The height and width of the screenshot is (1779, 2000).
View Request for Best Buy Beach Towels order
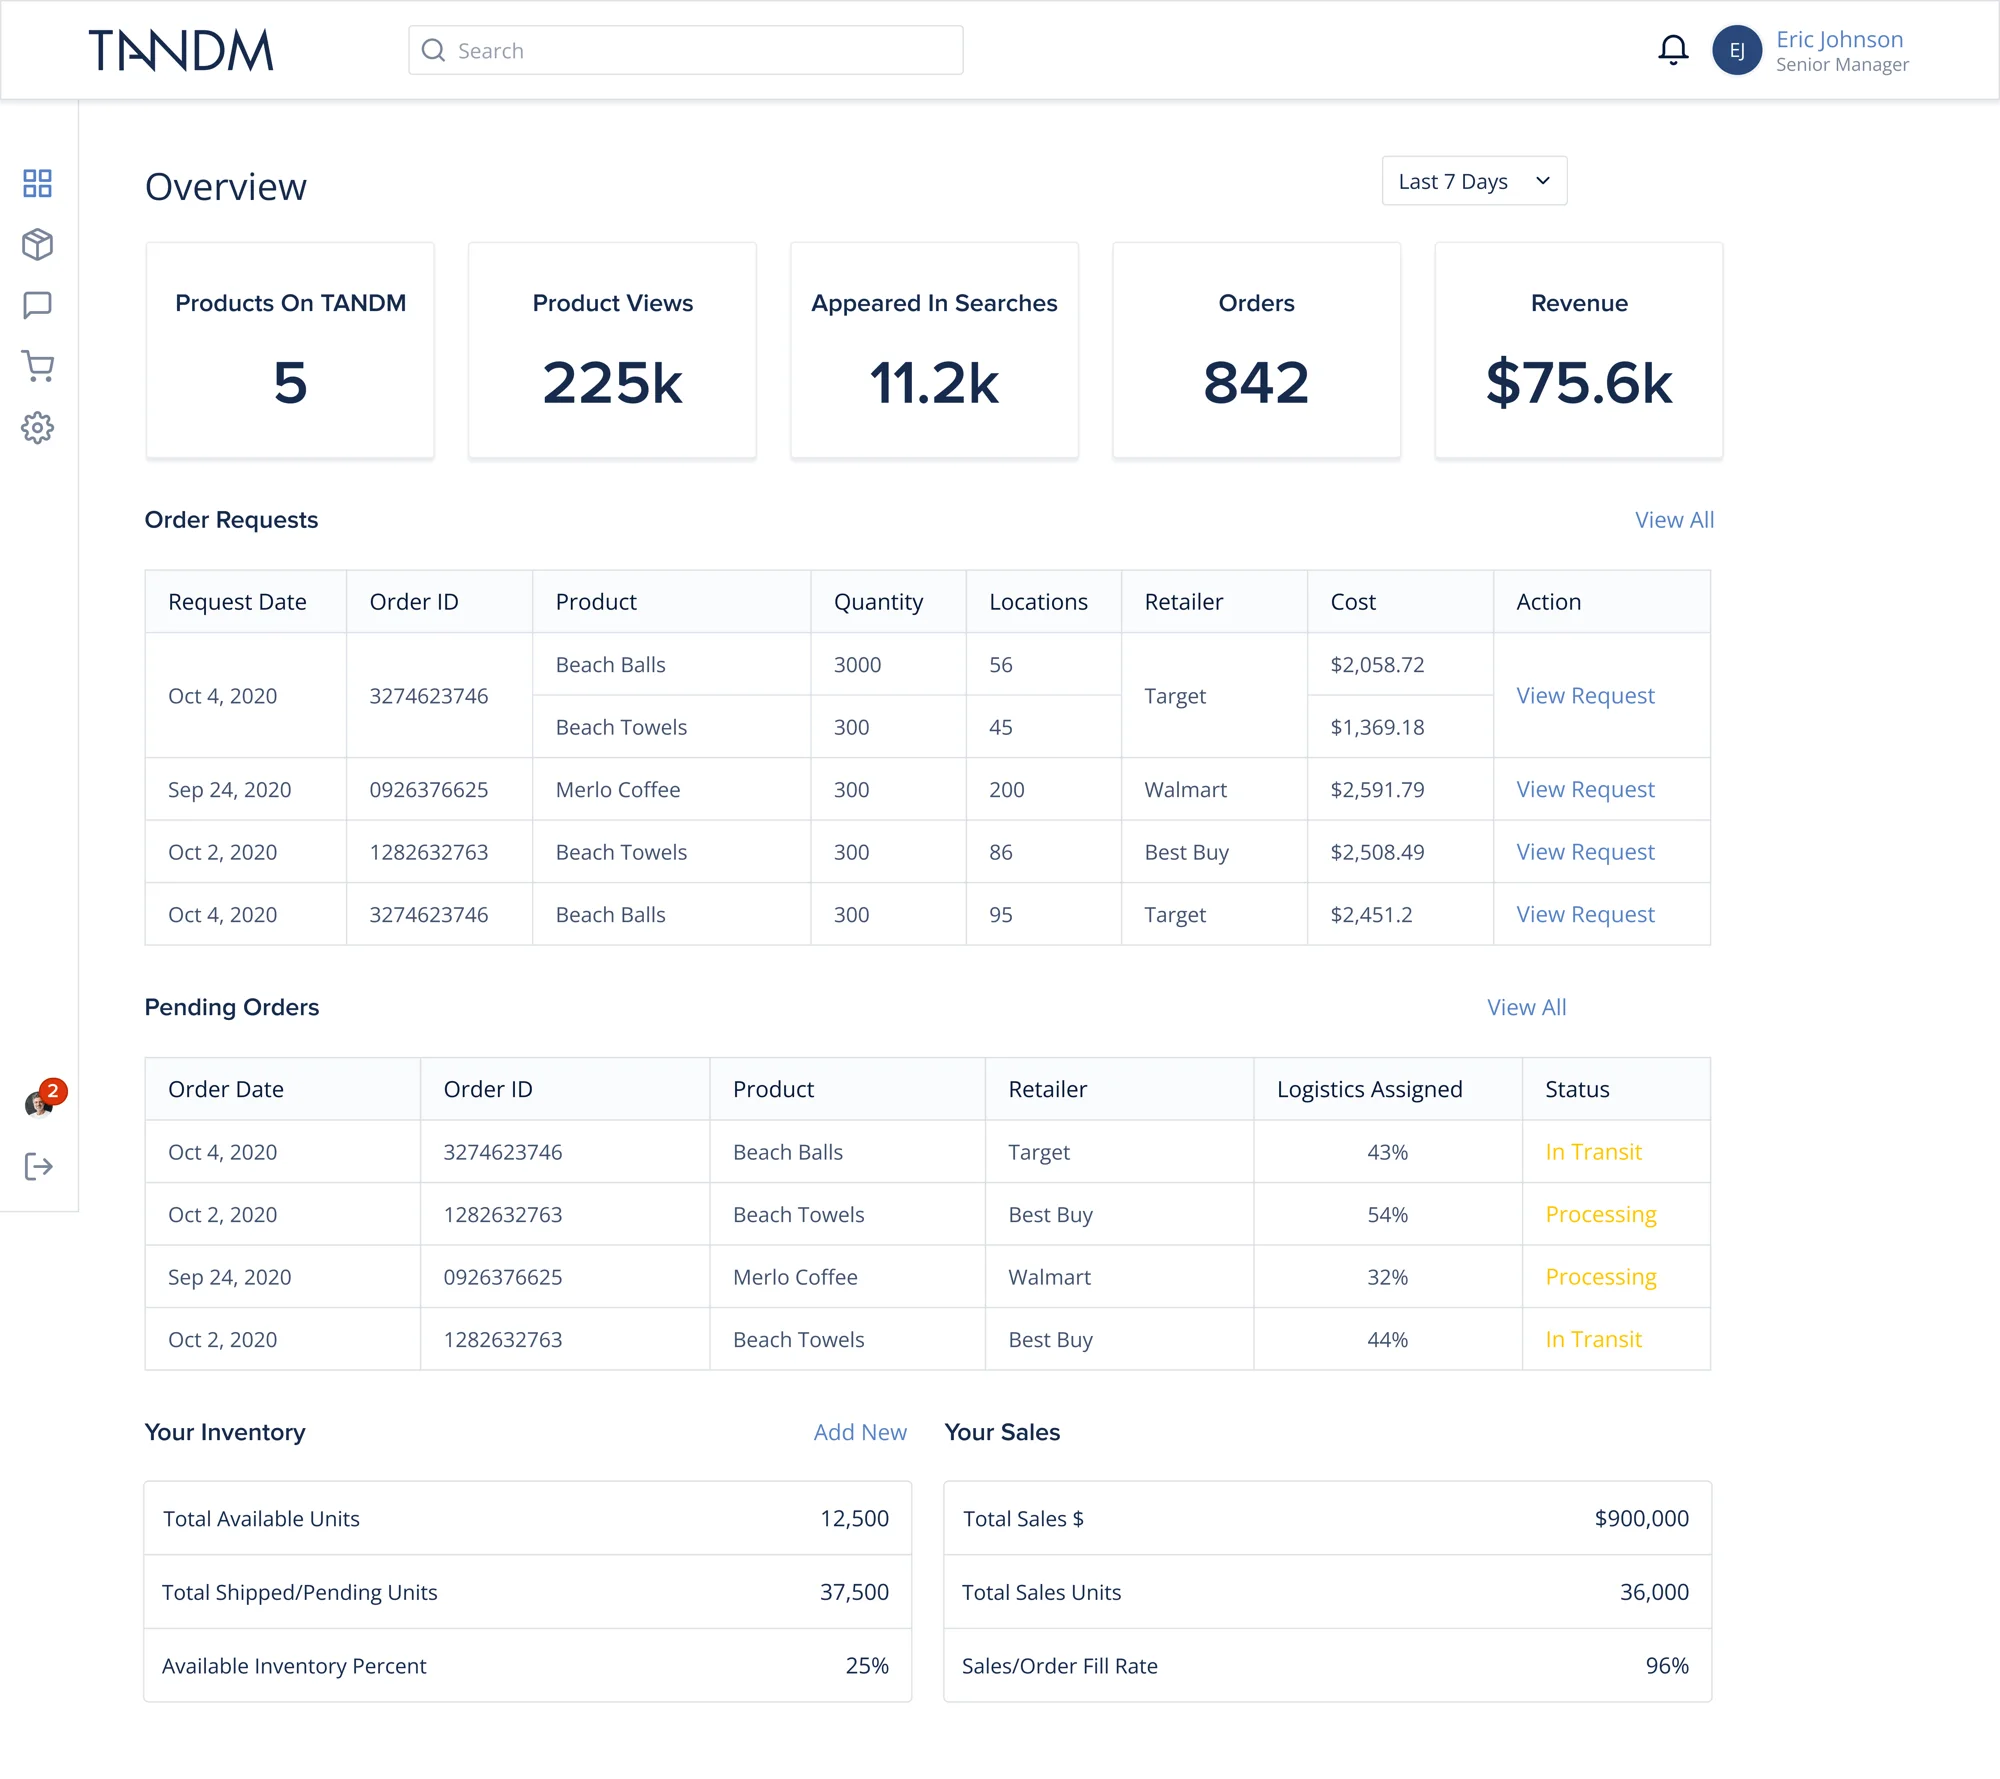pyautogui.click(x=1585, y=852)
